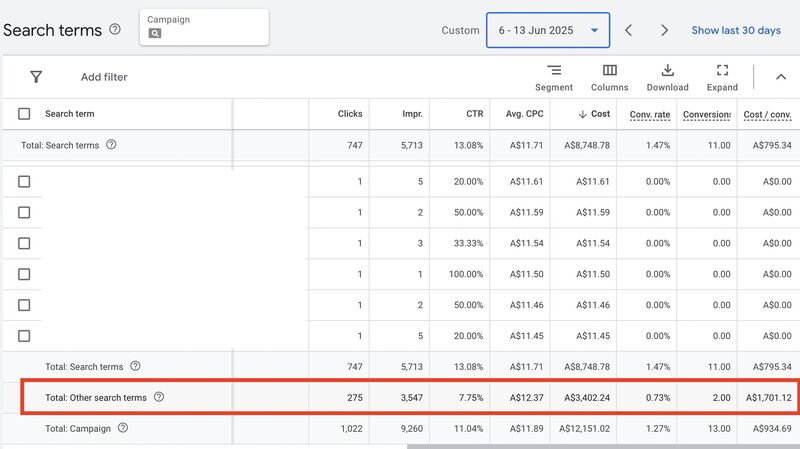
Task: Collapse the toolbar with the up chevron
Action: coord(781,77)
